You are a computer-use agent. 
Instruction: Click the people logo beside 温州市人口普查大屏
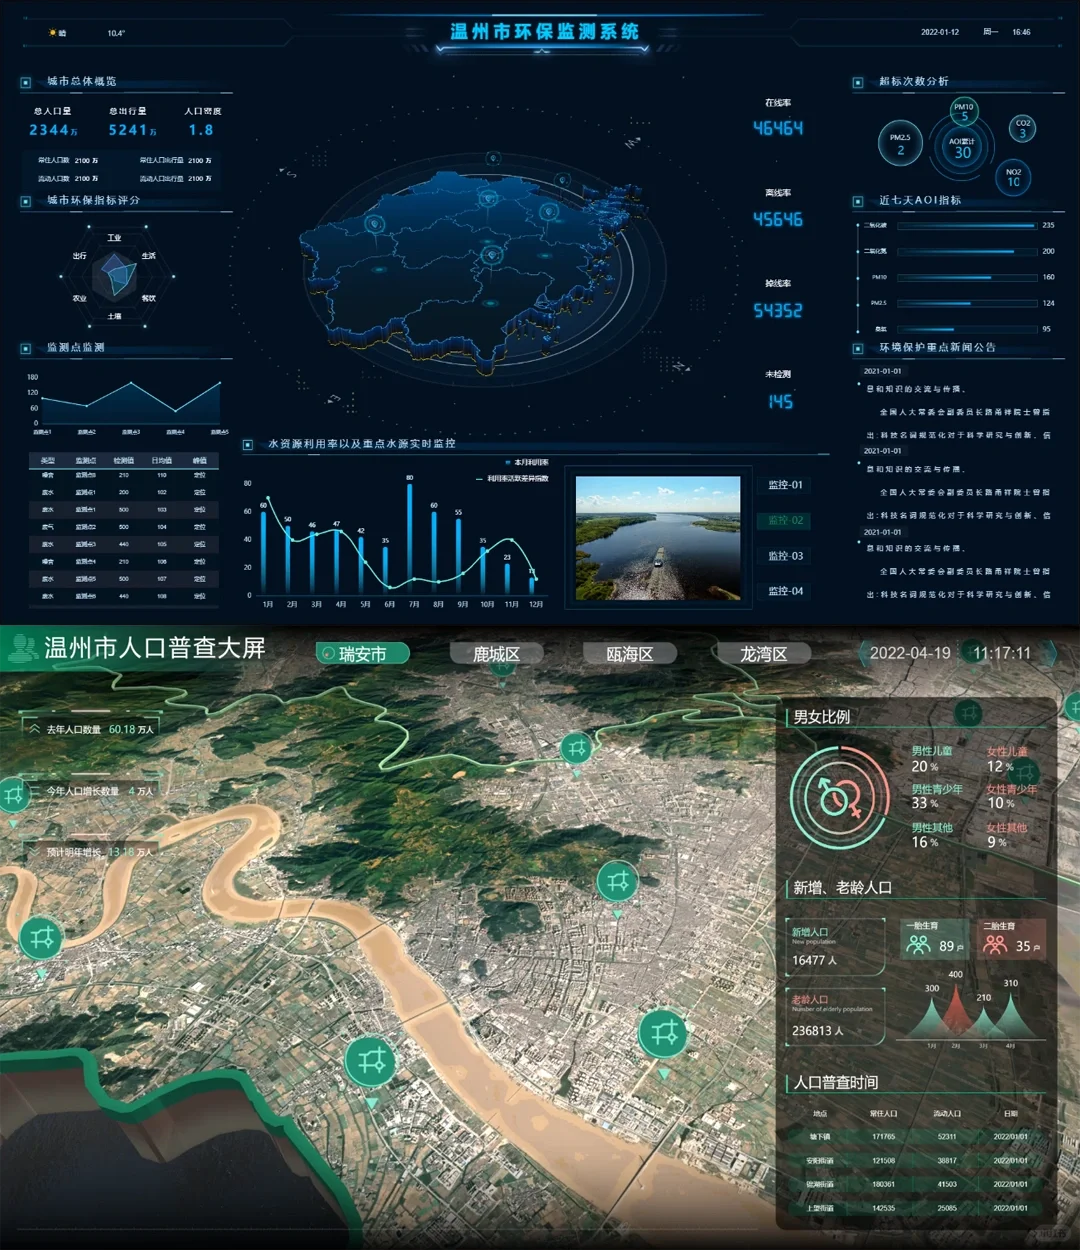pyautogui.click(x=21, y=649)
